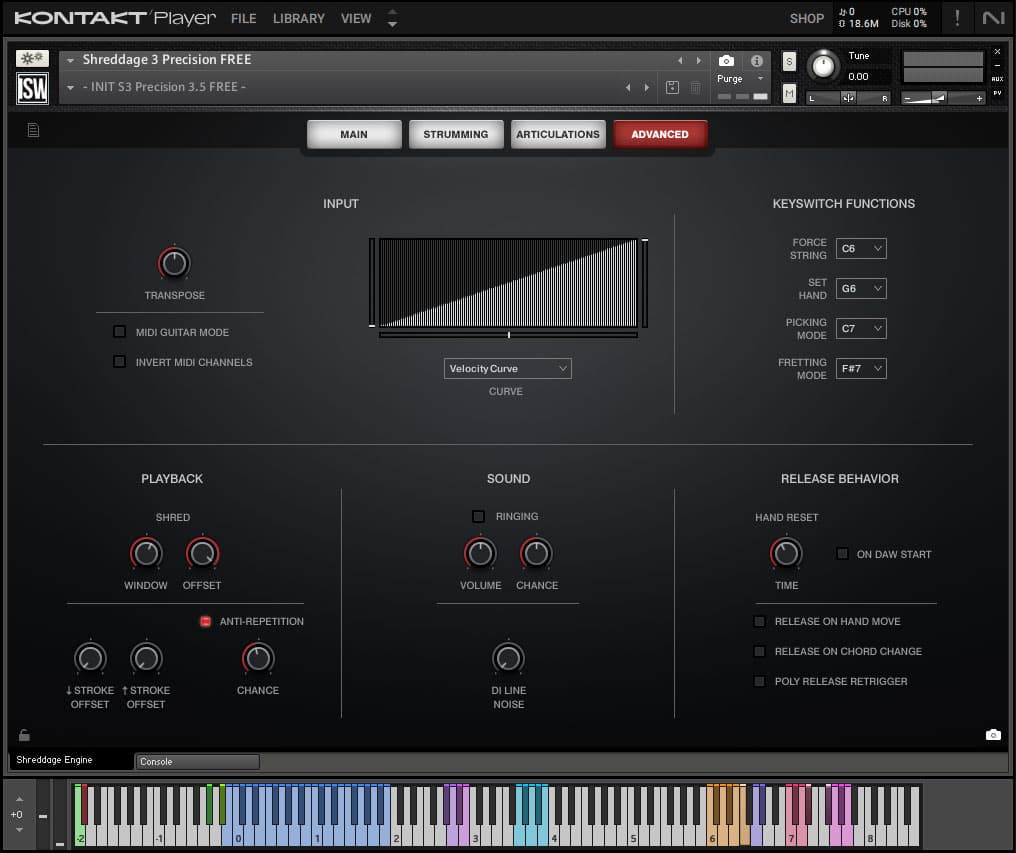Click the Tune value 0.00 field
Image resolution: width=1016 pixels, height=853 pixels.
pos(859,77)
